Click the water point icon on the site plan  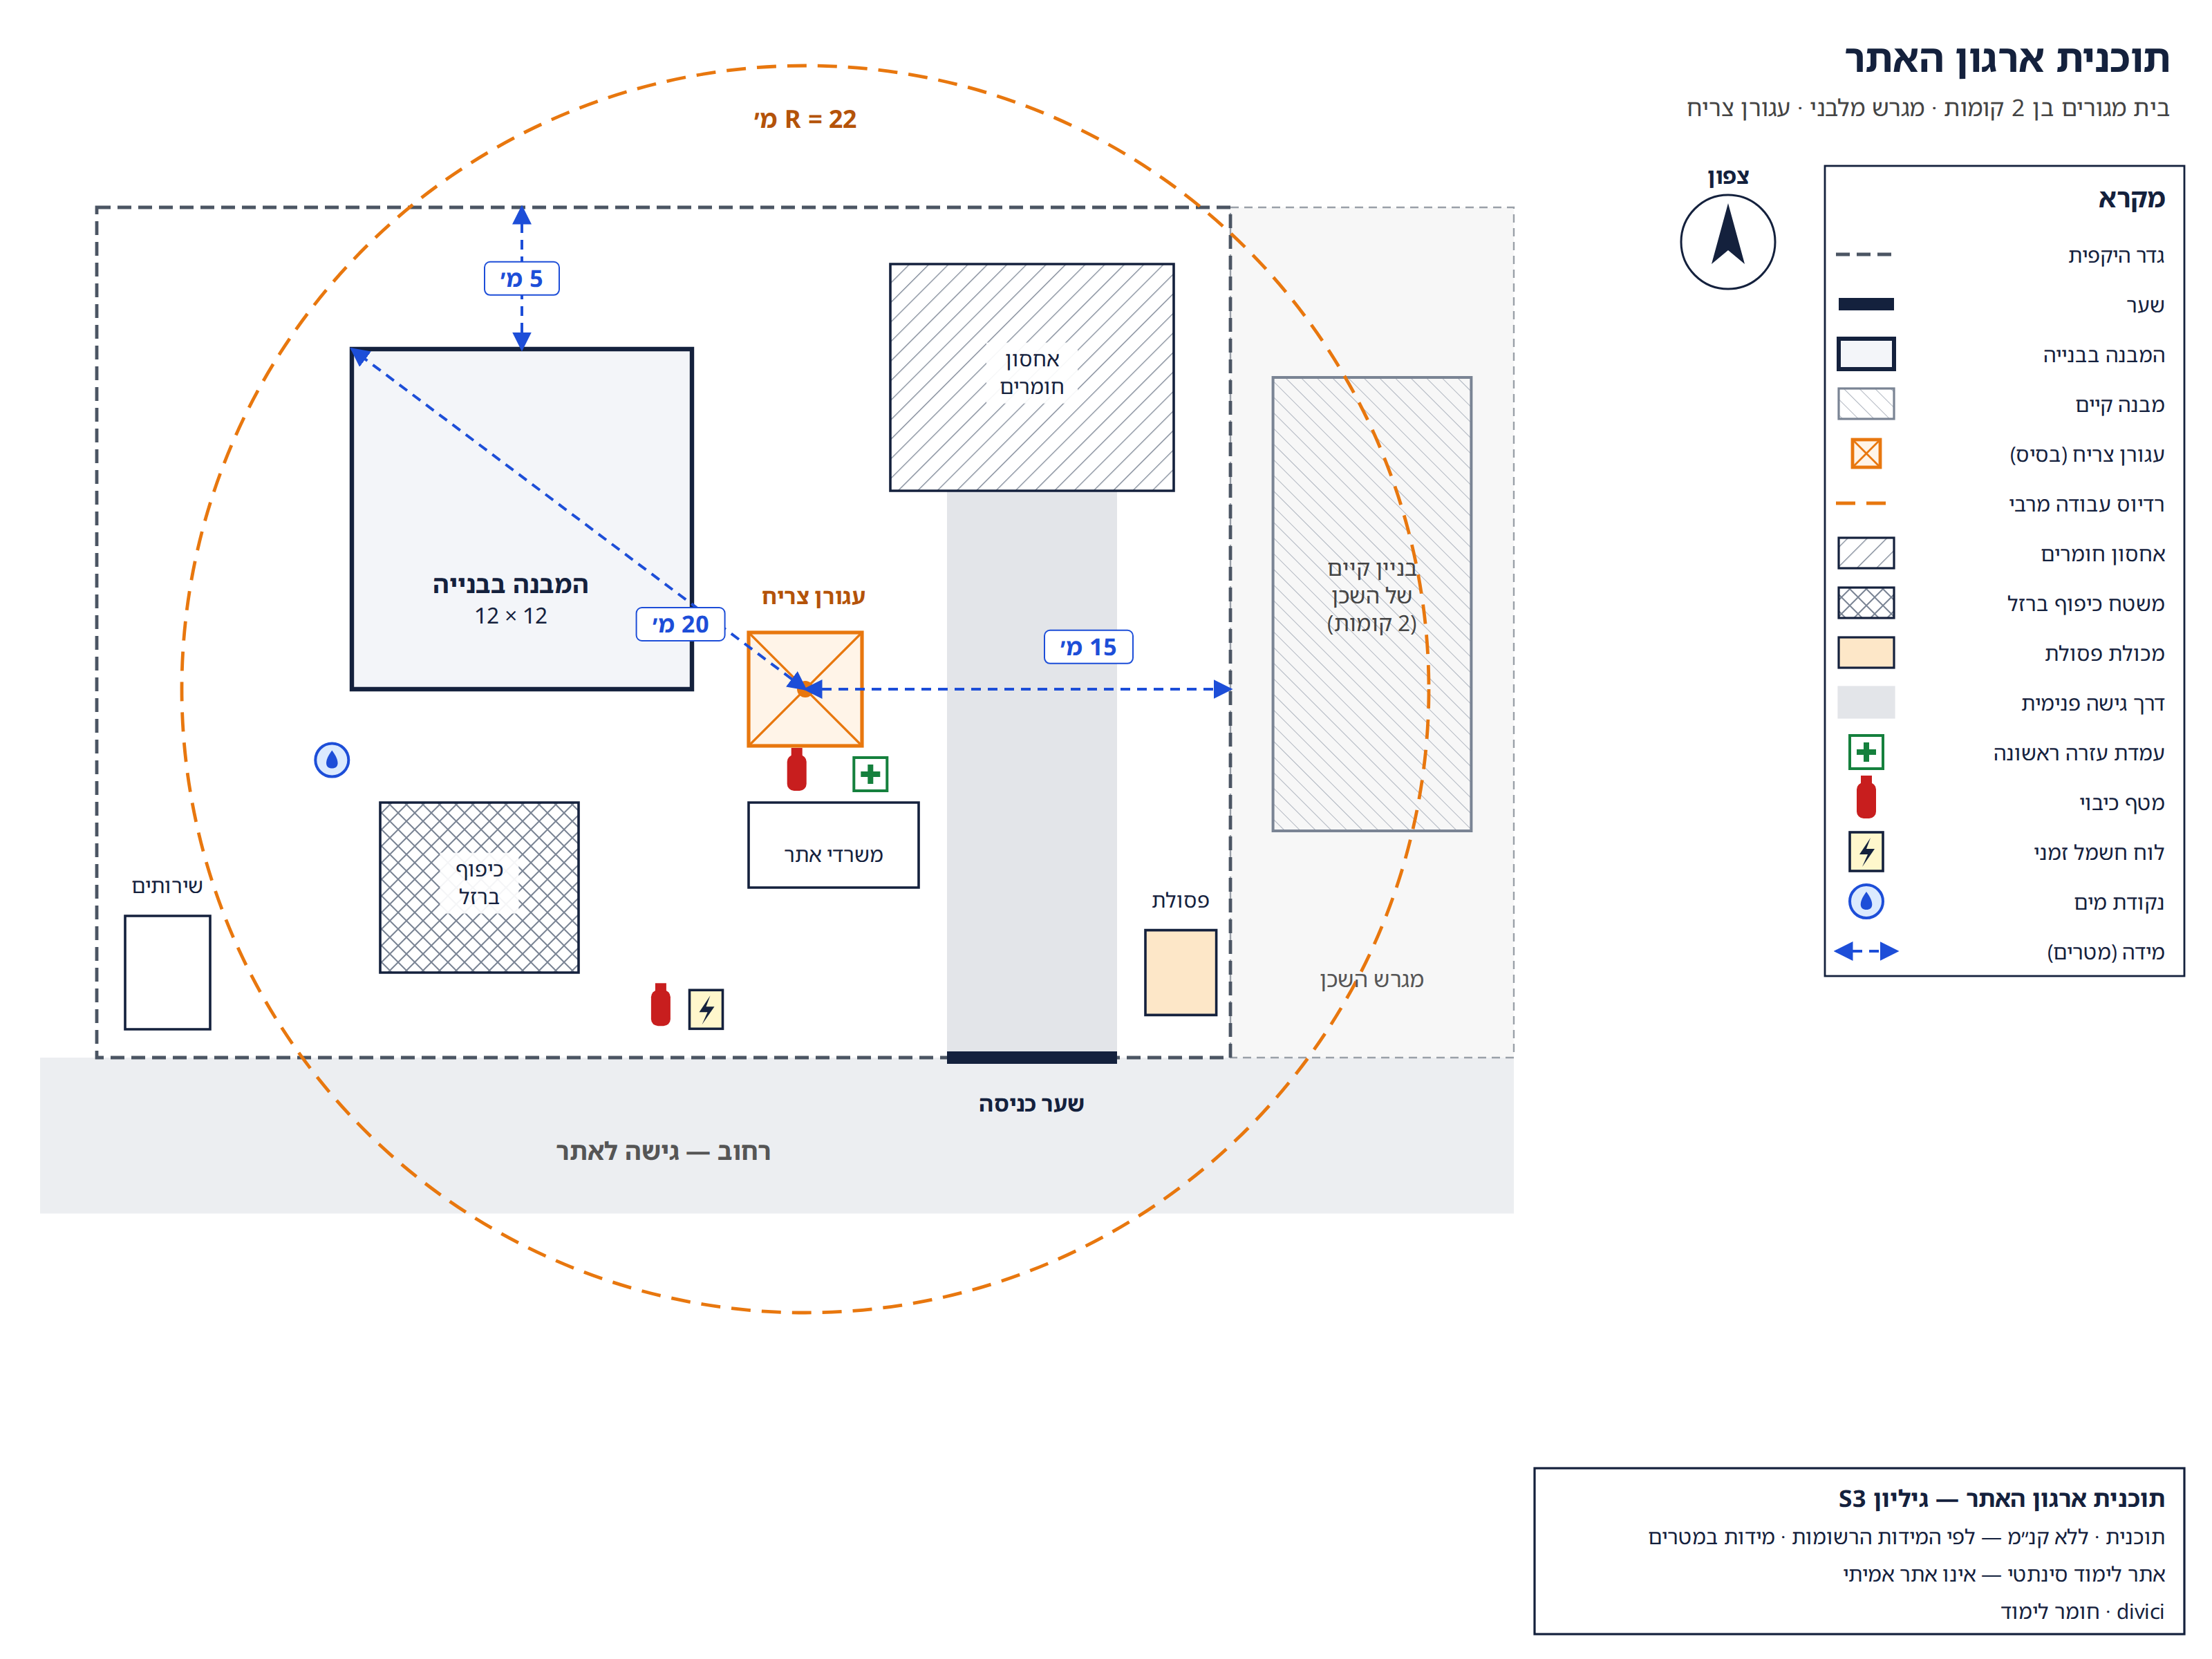click(x=332, y=760)
